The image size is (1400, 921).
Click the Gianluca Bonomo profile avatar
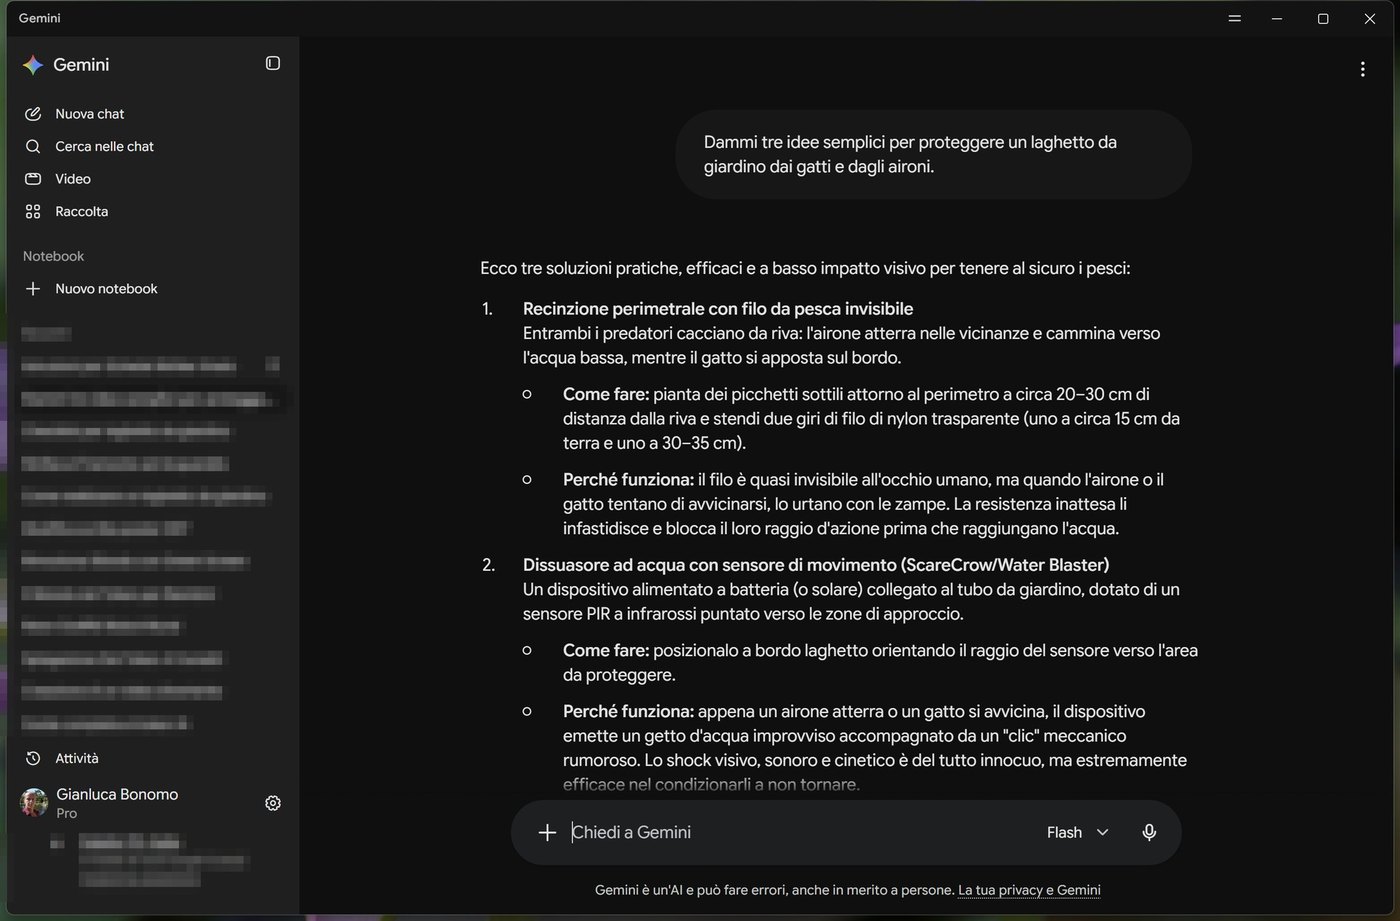34,803
